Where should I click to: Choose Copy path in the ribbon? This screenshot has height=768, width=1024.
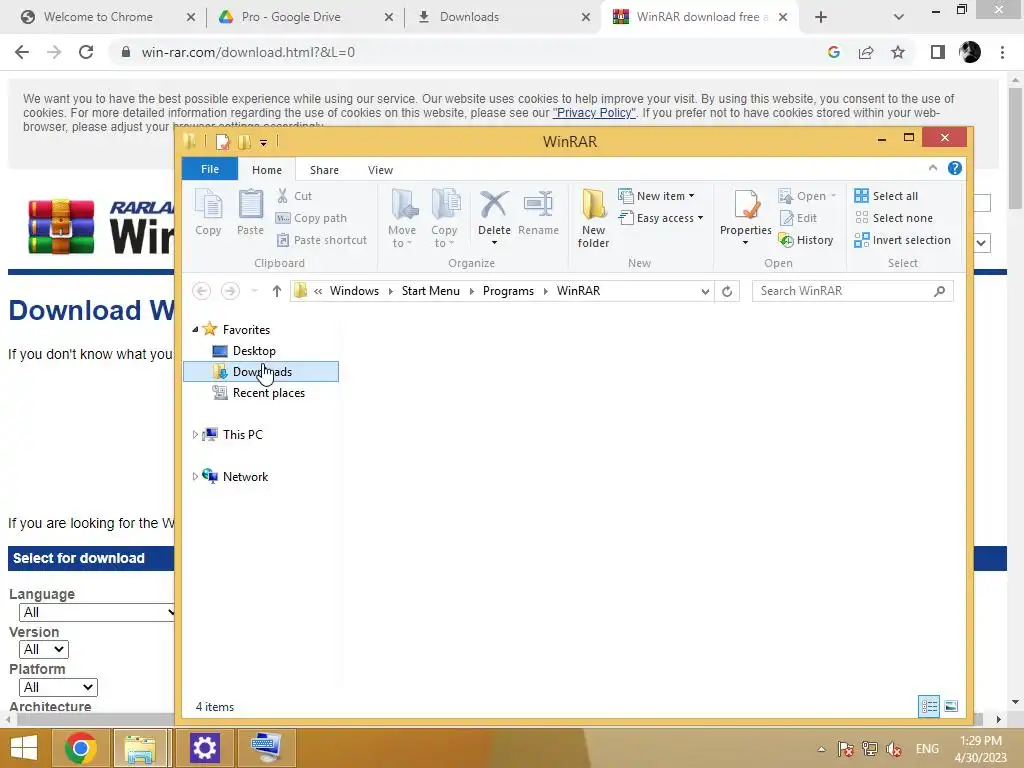click(x=312, y=218)
